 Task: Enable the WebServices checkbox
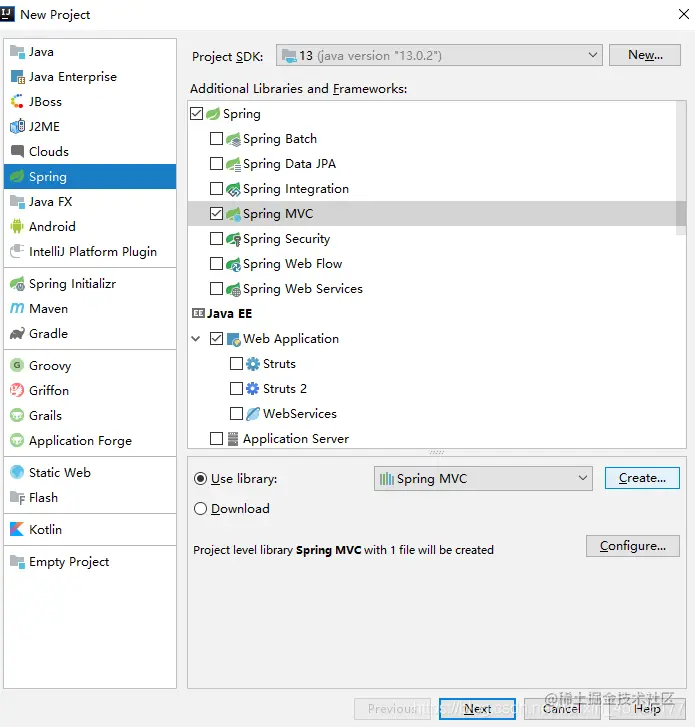point(236,414)
